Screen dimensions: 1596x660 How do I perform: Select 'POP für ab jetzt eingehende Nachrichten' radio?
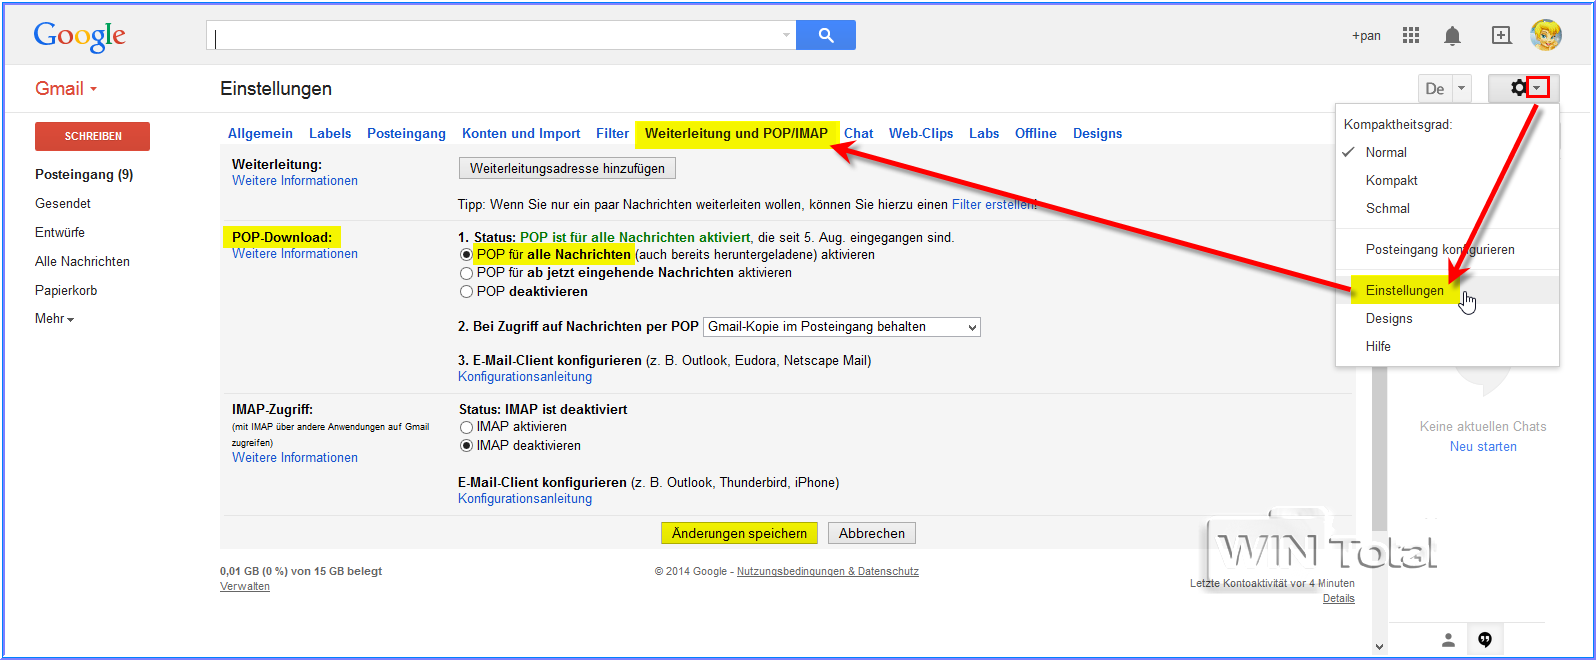[466, 273]
